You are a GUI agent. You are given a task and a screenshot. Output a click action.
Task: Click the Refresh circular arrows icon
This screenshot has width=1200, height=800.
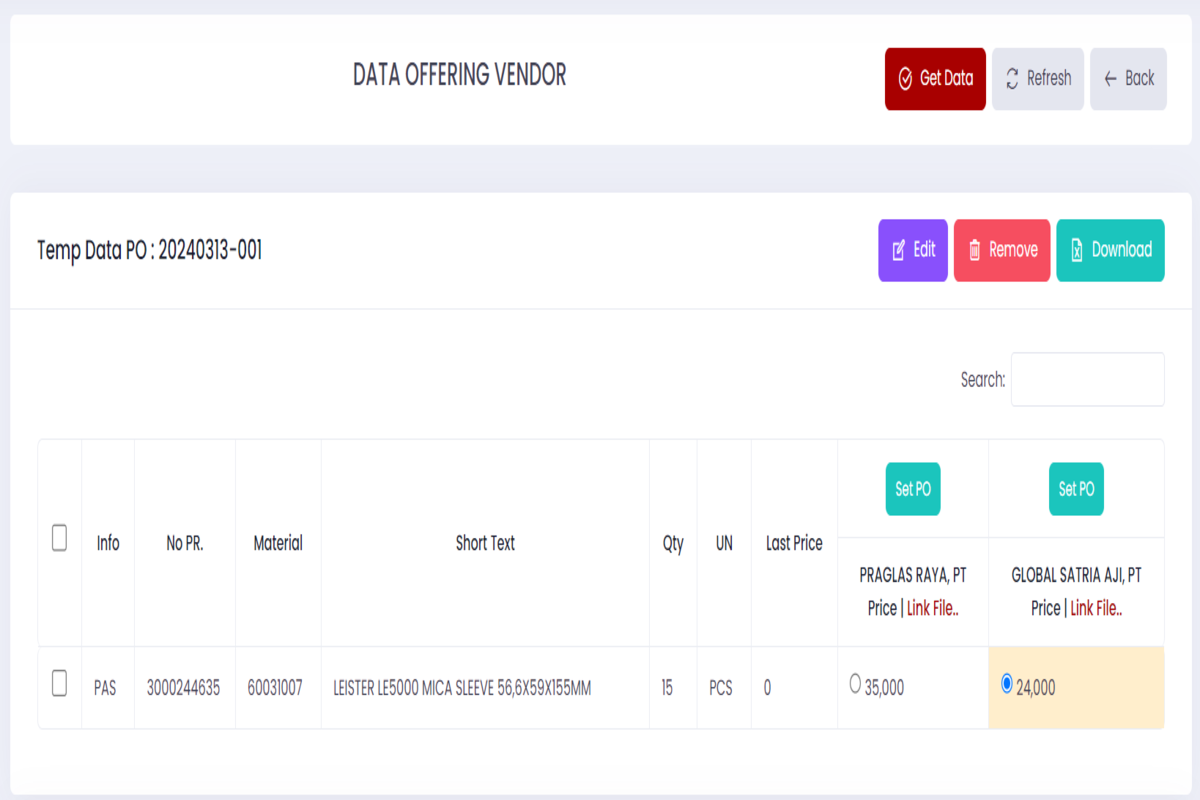tap(1012, 79)
